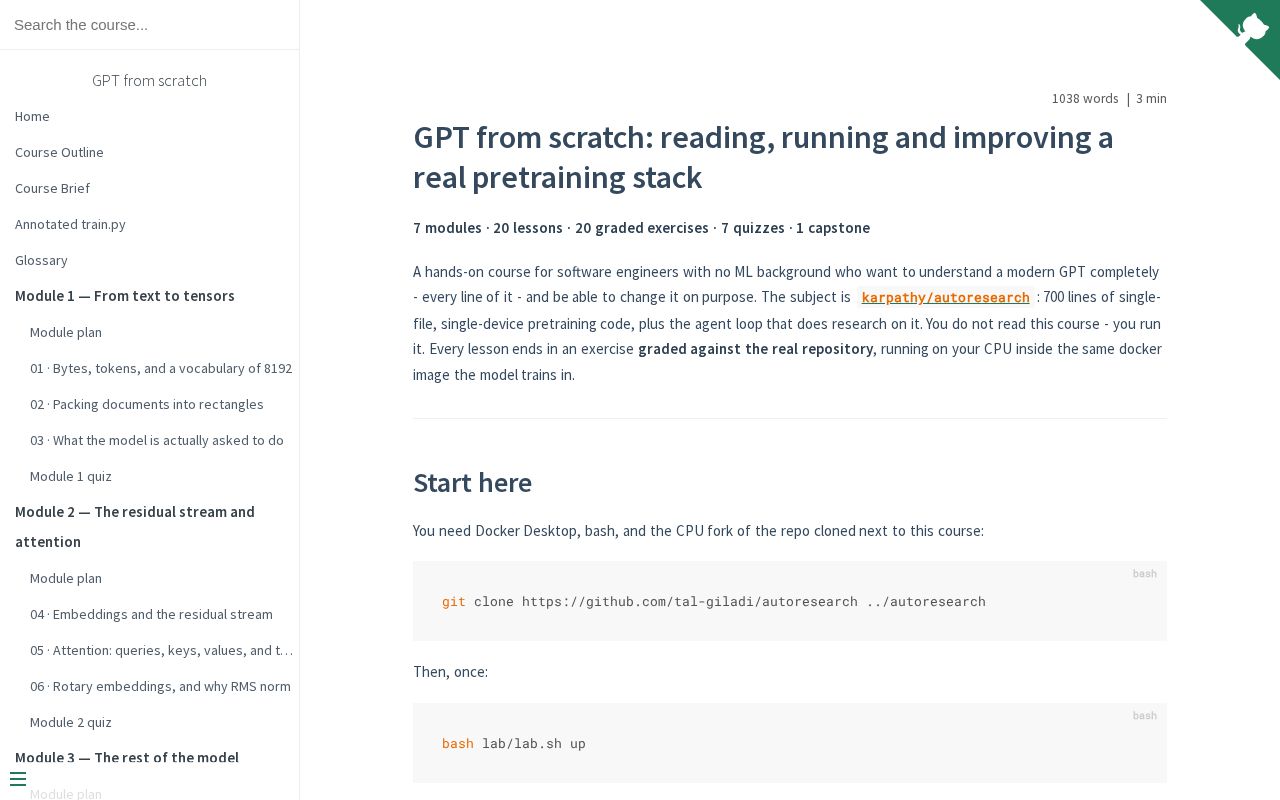Follow the karpathy/autoresearch repository link
The height and width of the screenshot is (800, 1280).
[x=945, y=297]
